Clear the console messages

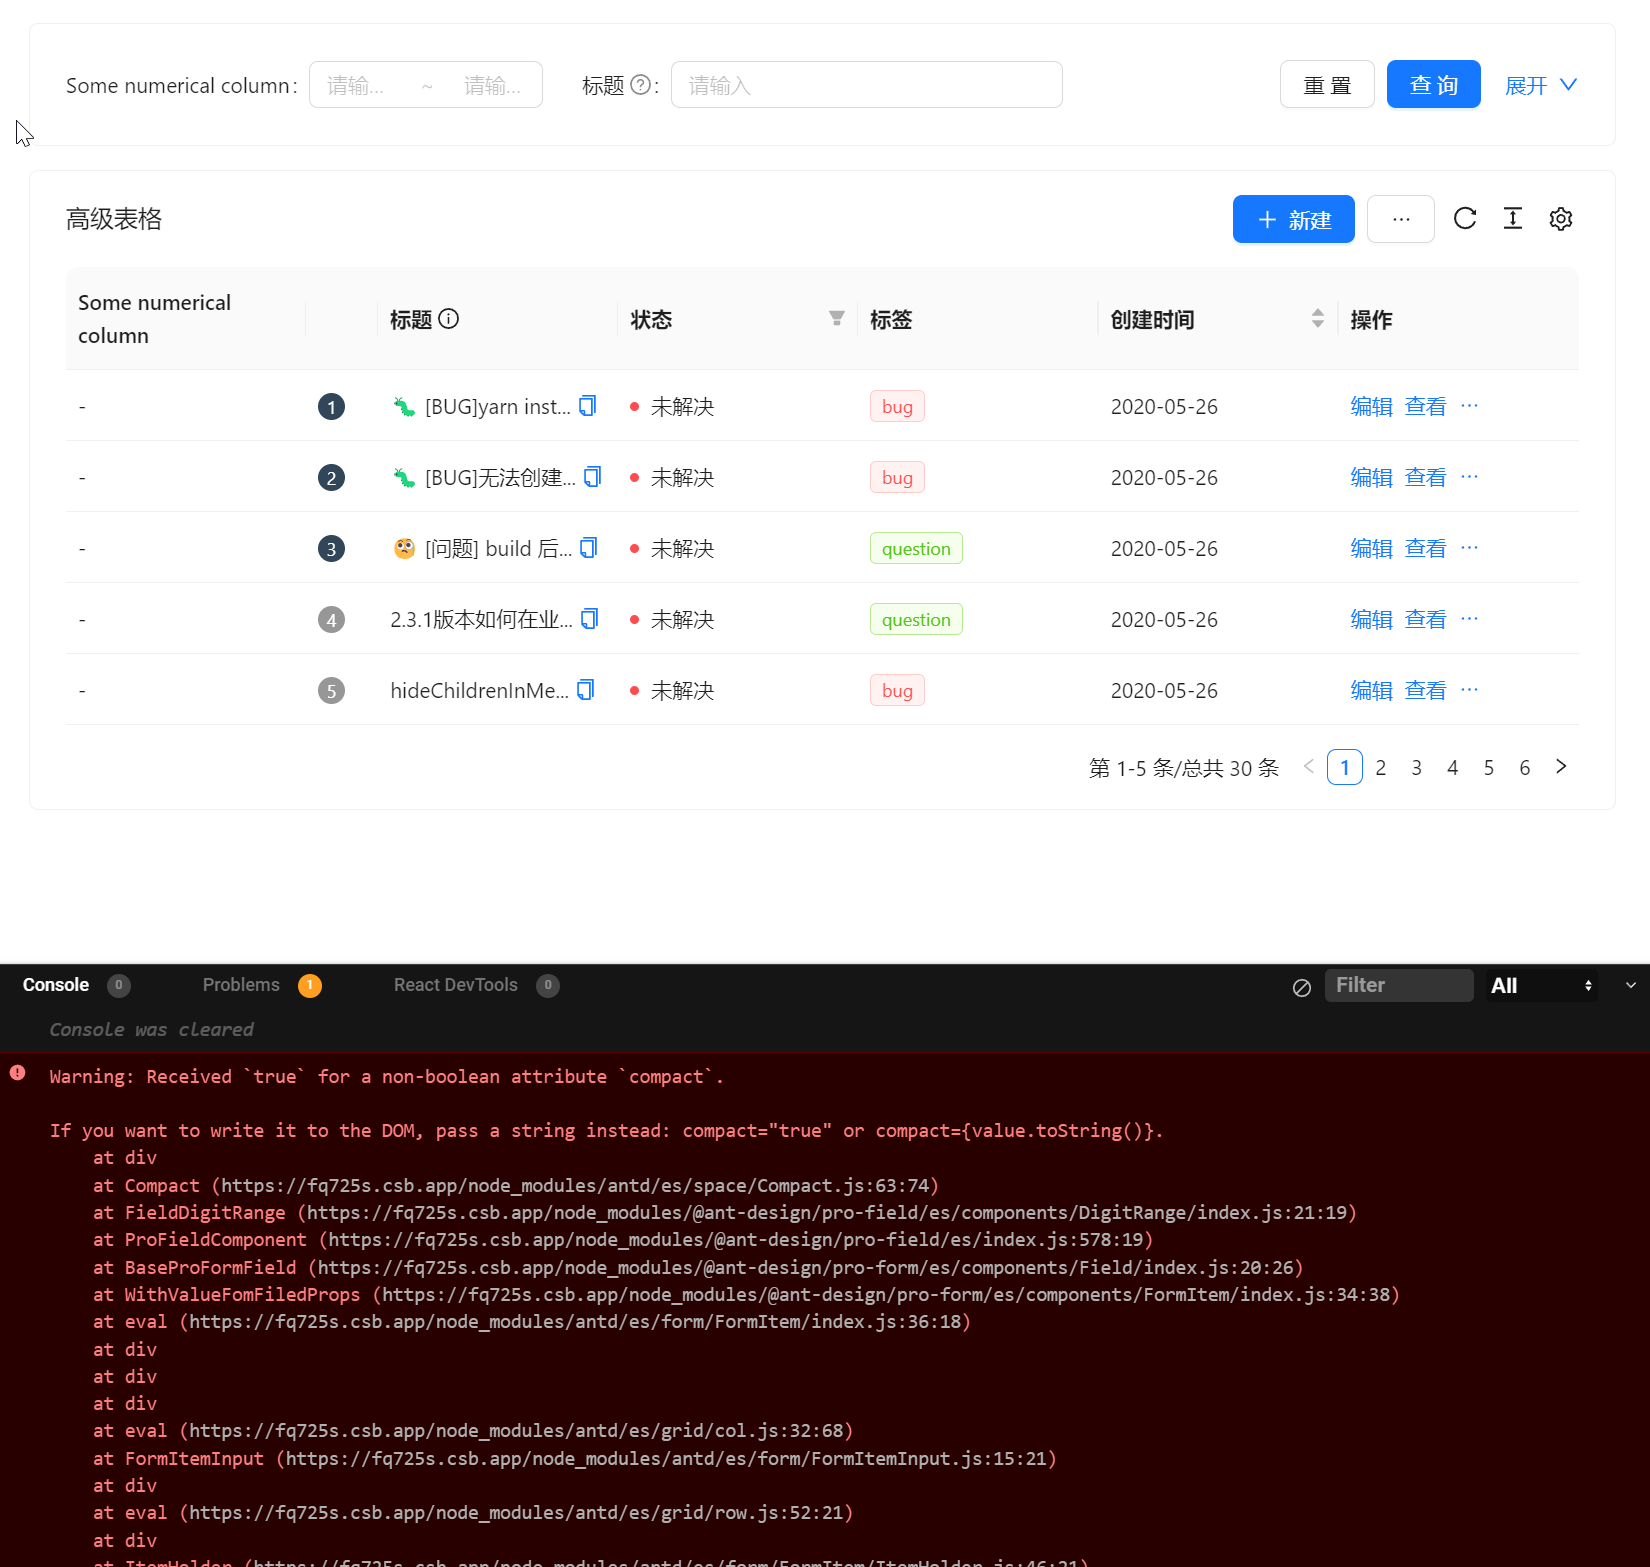[x=1302, y=987]
